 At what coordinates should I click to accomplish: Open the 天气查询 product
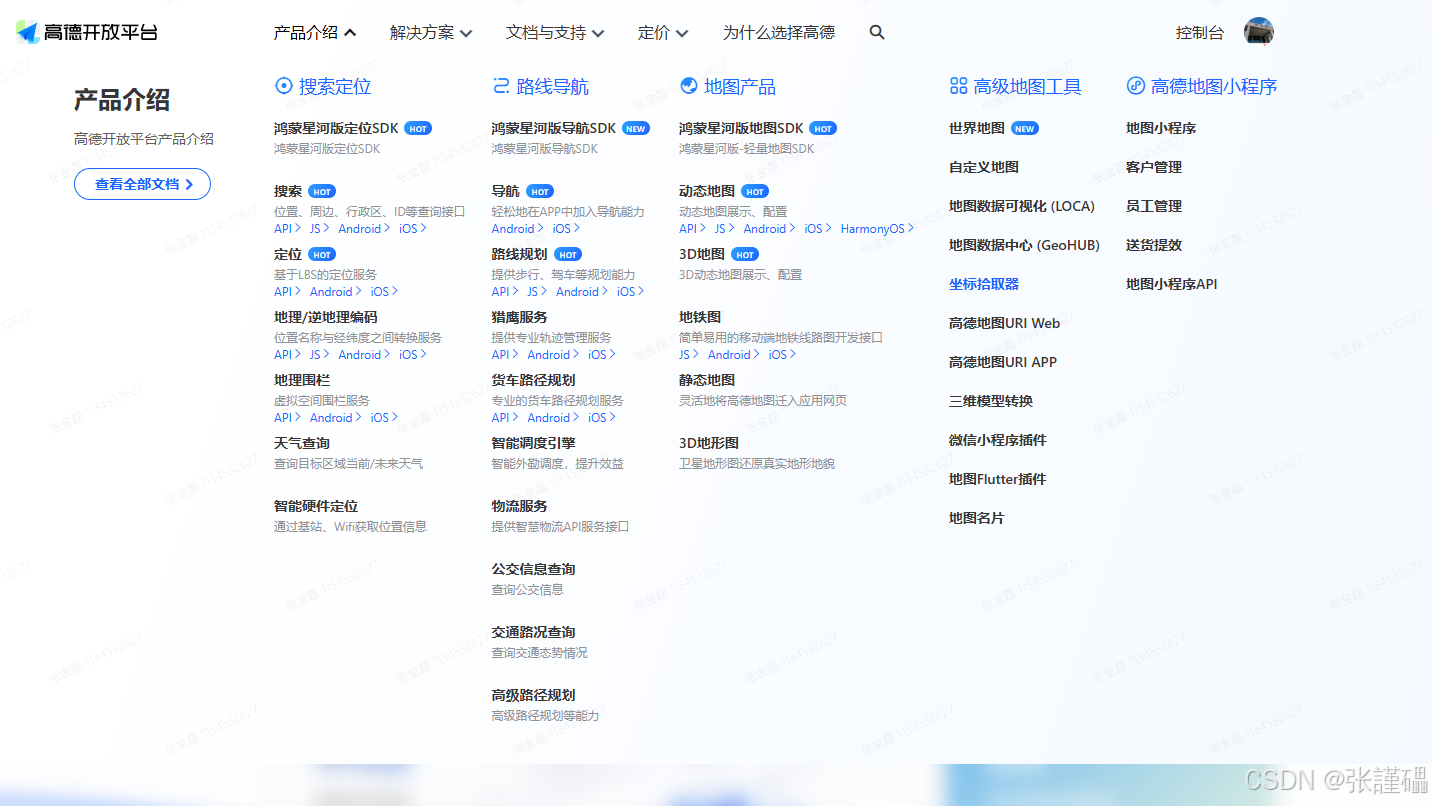pos(302,443)
